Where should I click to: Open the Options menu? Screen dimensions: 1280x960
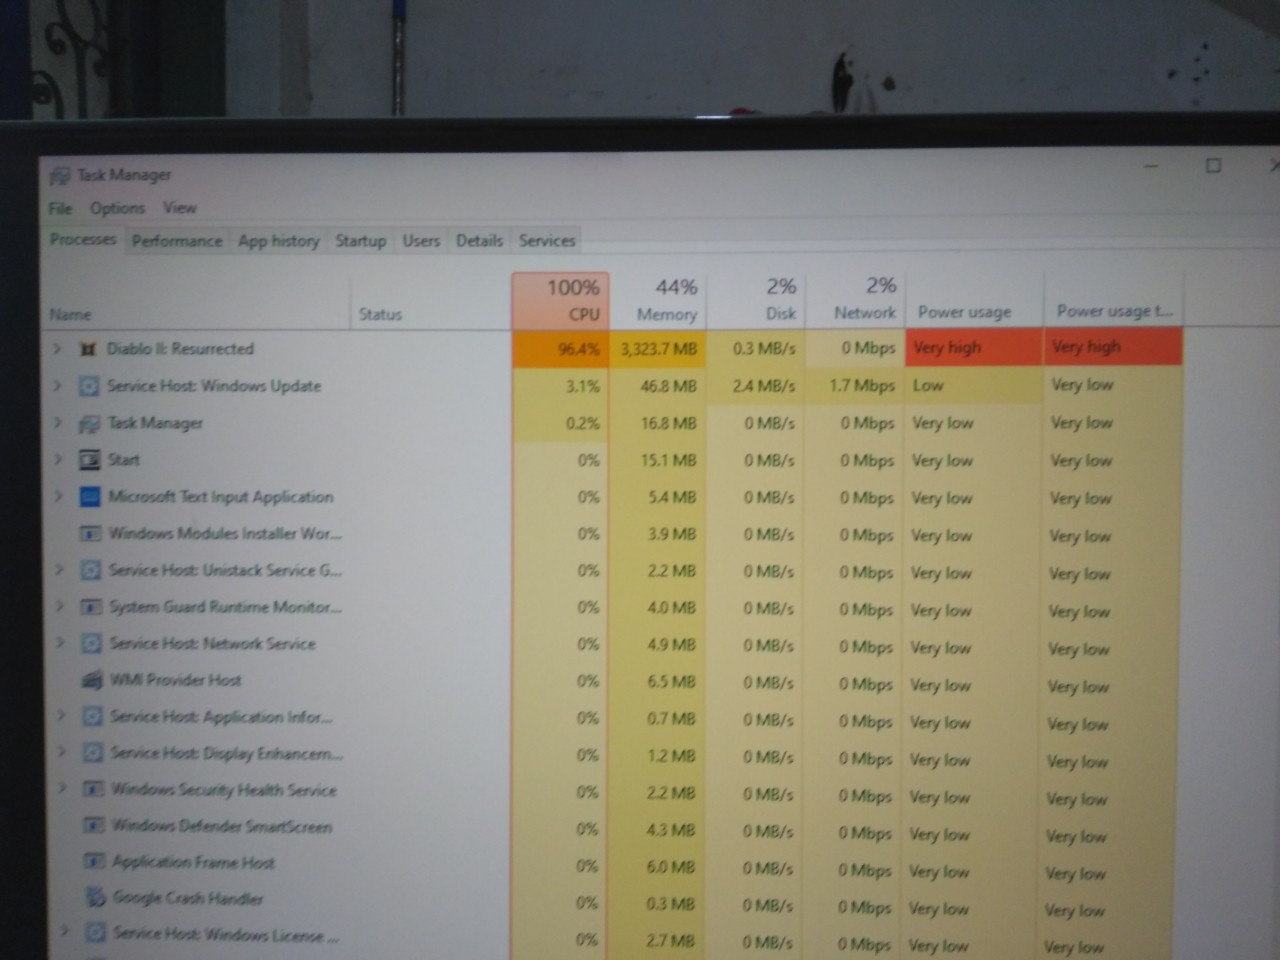coord(117,208)
